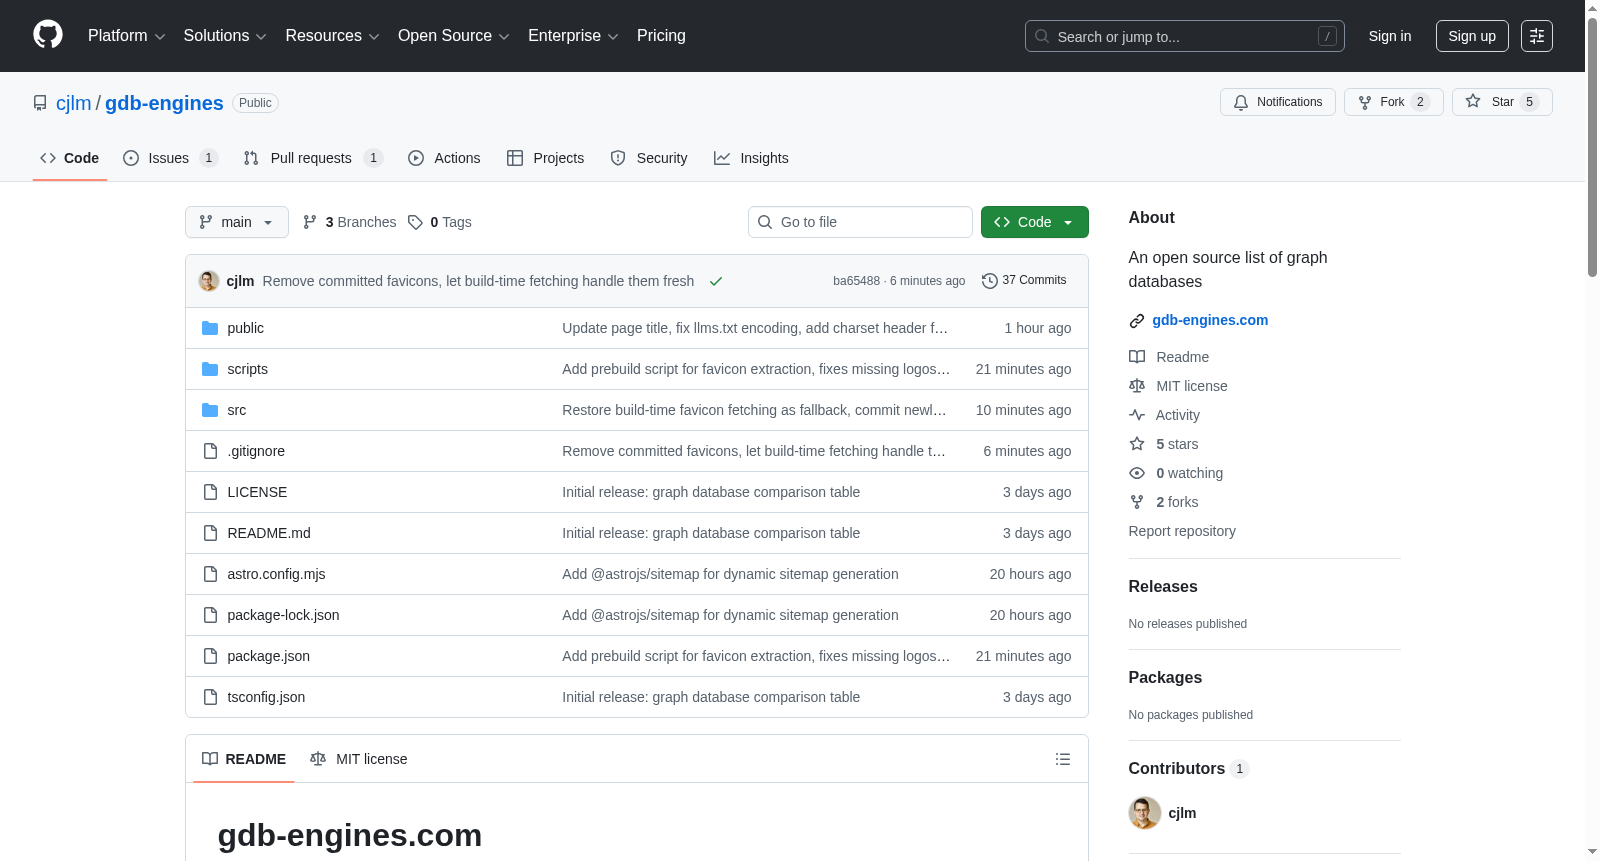Screen dimensions: 1600x861
Task: Open the main branch selector dropdown
Action: tap(236, 222)
